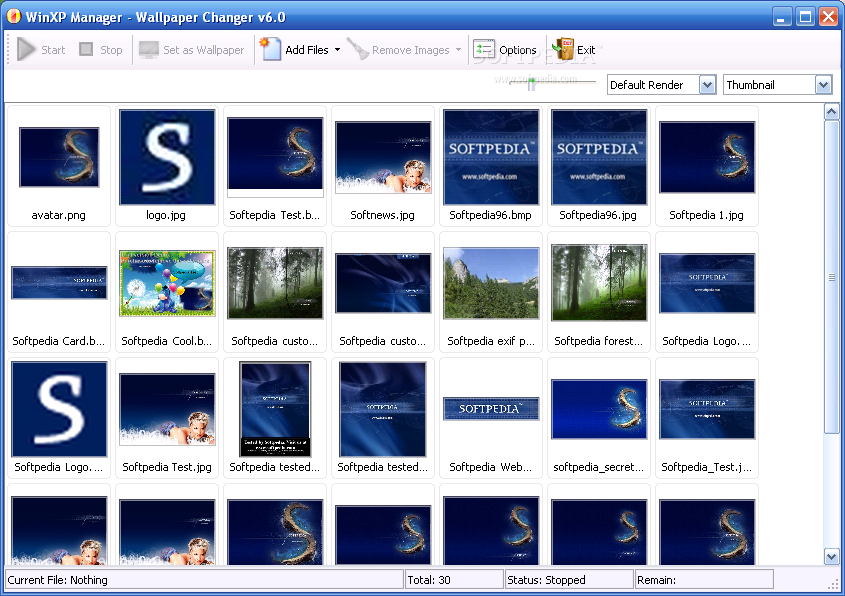Screen dimensions: 845x596
Task: Click the scroll down arrow
Action: [x=831, y=556]
